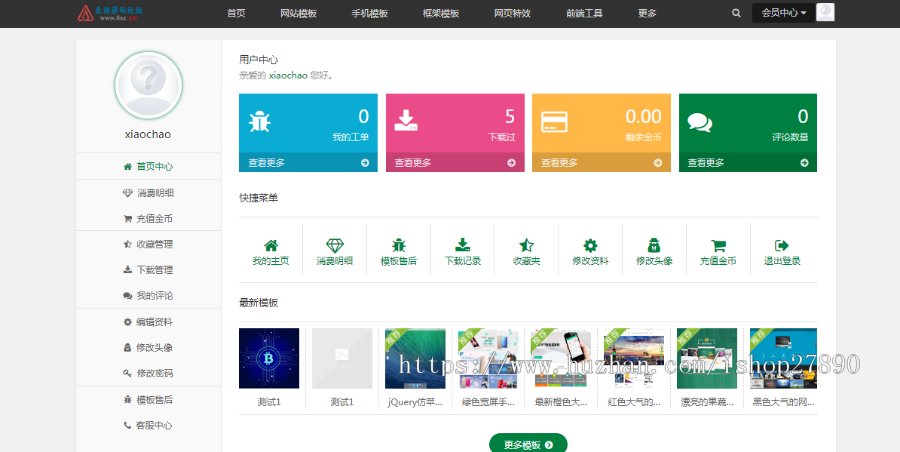Click 修改头像 icon in quick menu
This screenshot has height=452, width=900.
(x=654, y=246)
